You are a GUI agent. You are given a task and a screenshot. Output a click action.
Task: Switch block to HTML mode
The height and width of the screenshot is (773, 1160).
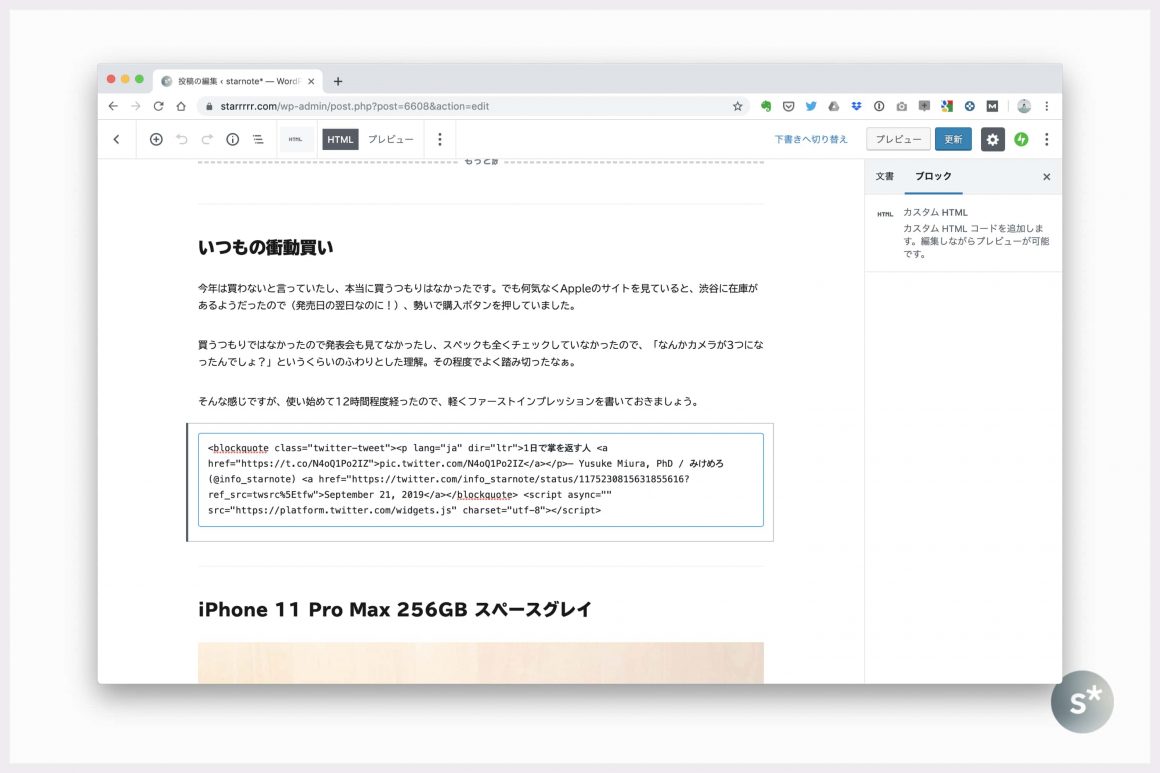click(340, 140)
